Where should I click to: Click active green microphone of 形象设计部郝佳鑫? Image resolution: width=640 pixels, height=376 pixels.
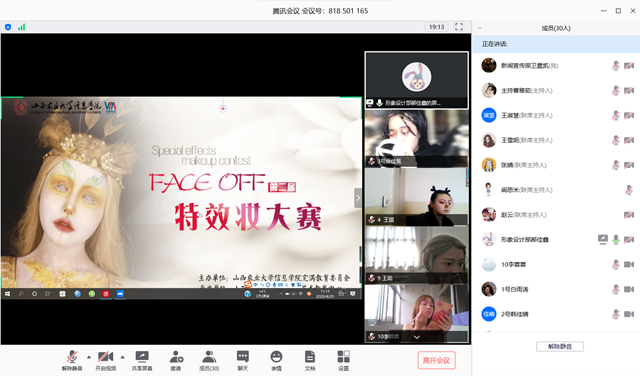pos(616,240)
